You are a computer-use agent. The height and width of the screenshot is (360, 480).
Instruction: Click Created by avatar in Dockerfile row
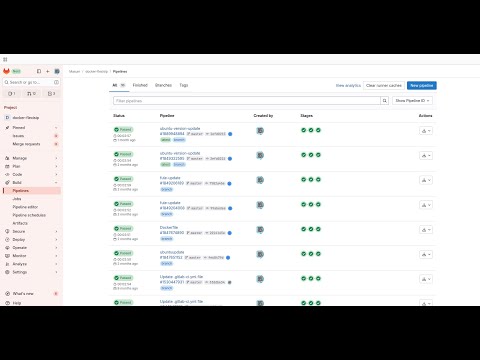[260, 230]
